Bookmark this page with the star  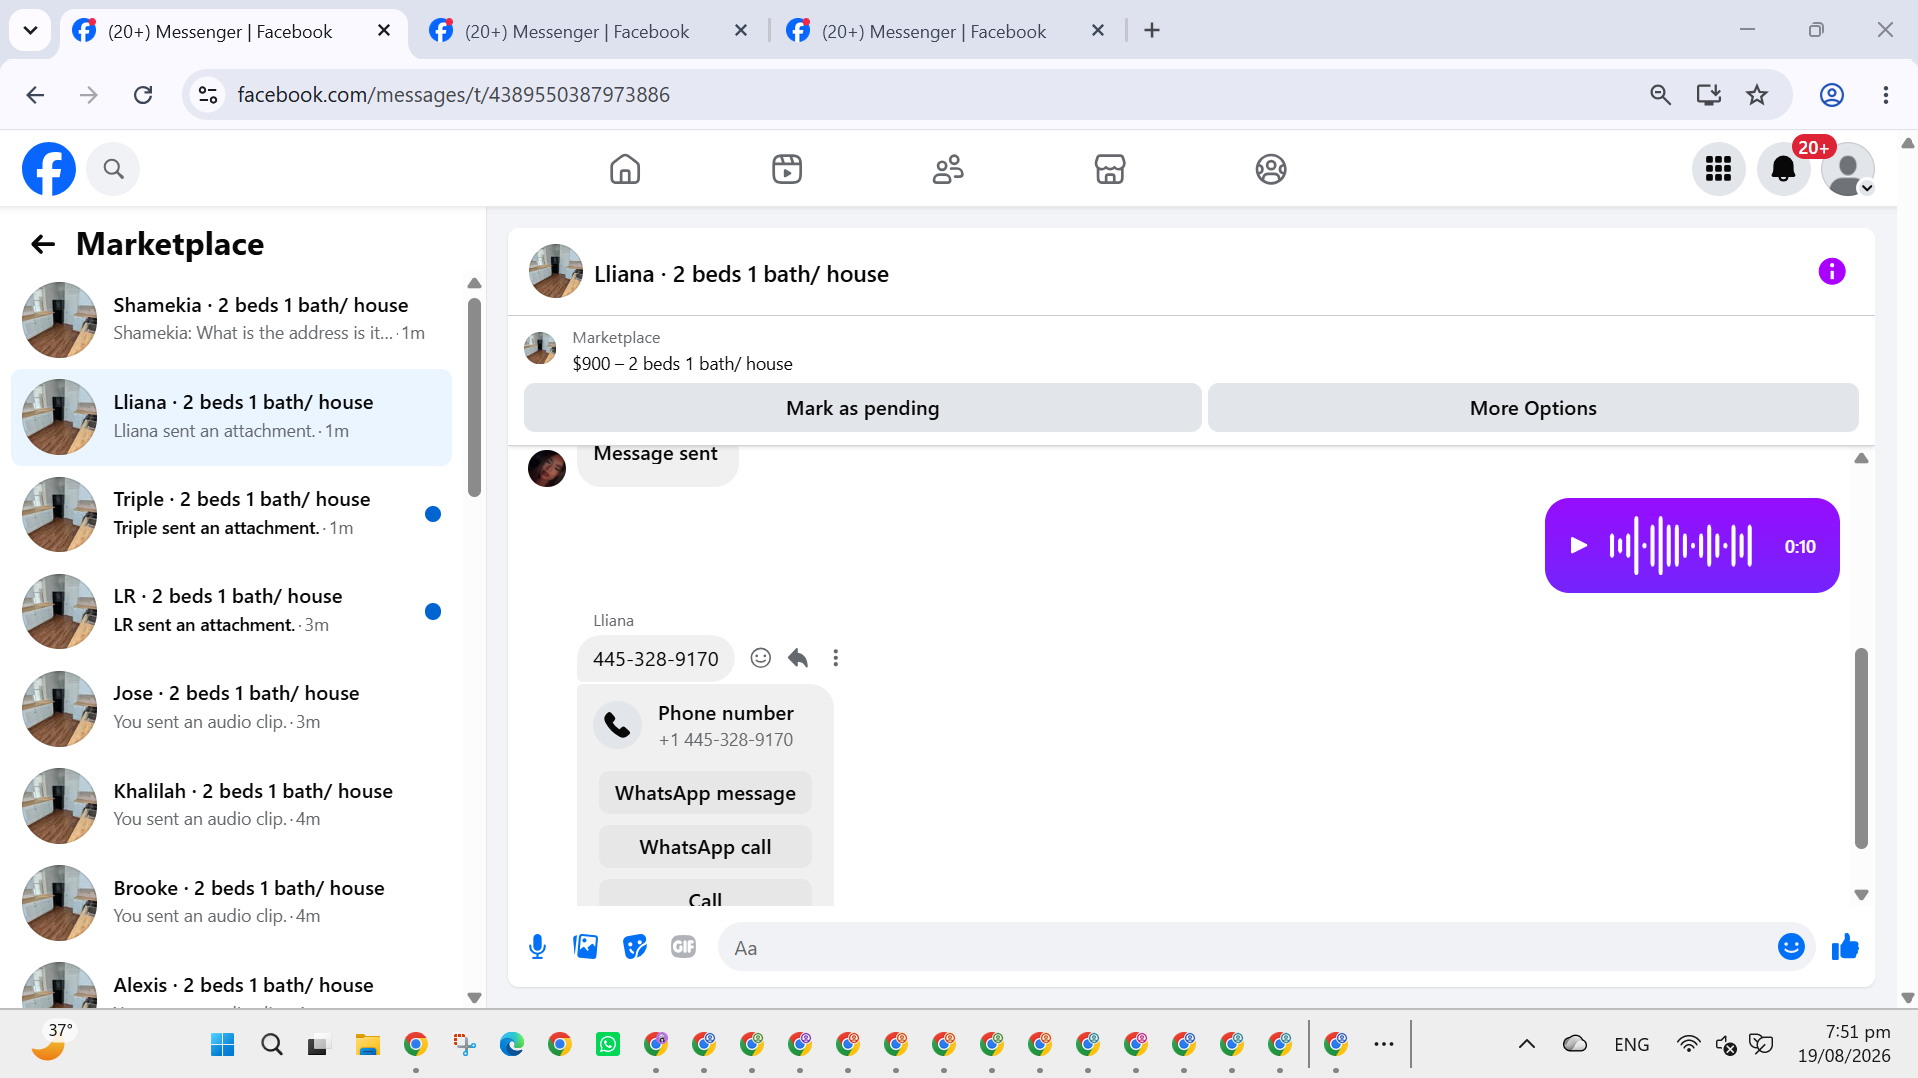point(1757,95)
